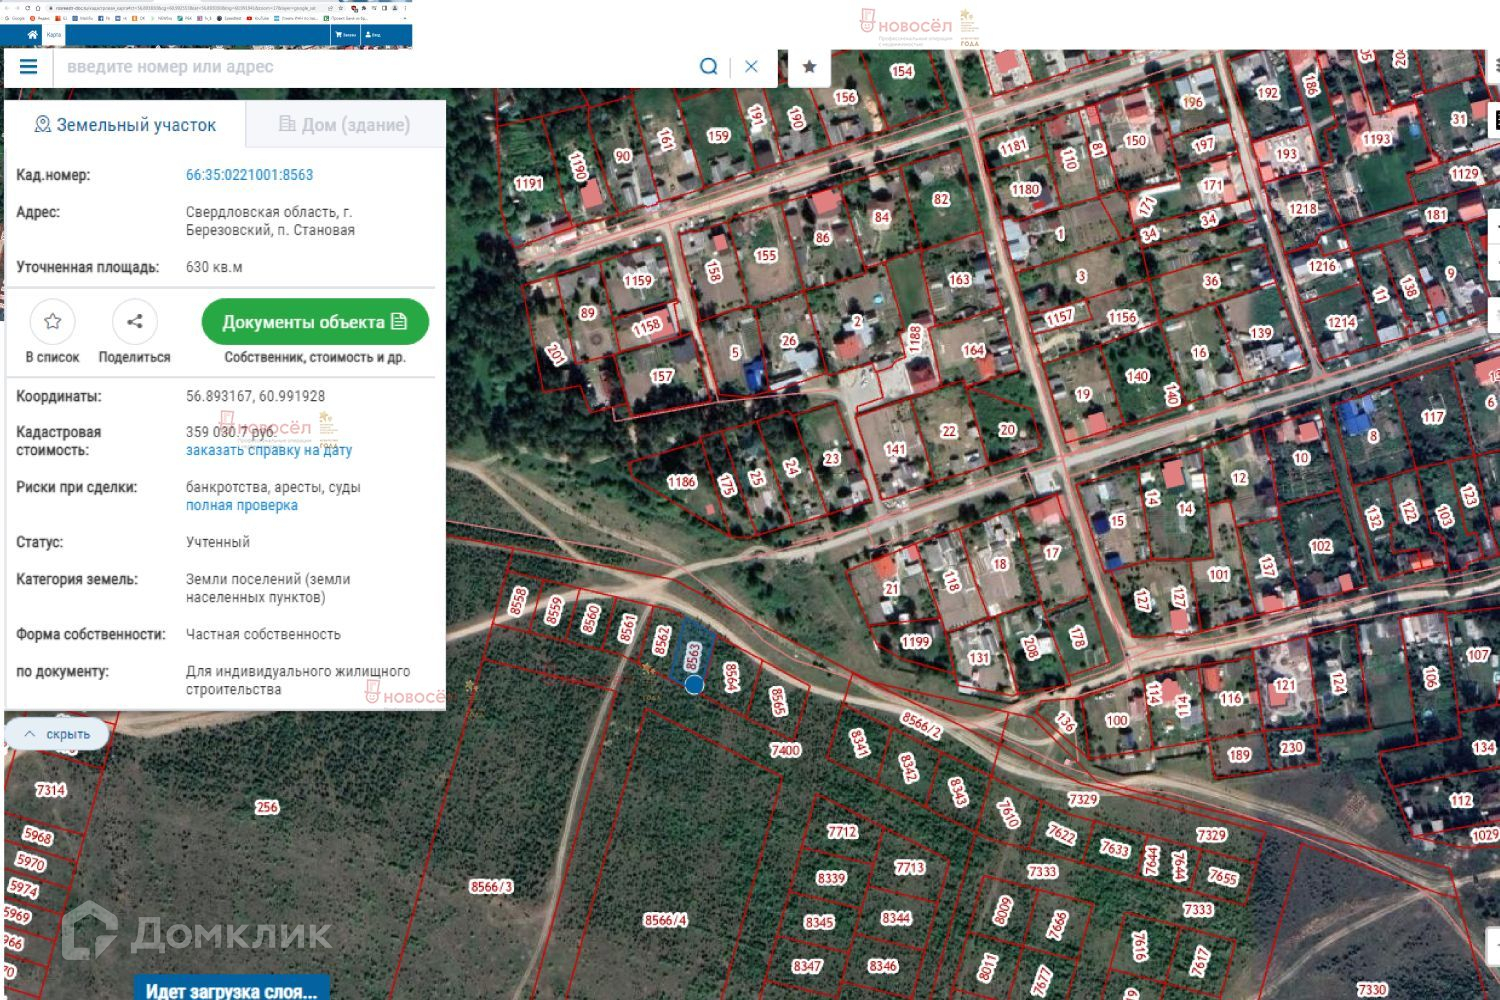
Task: Collapse info panel with скрыть
Action: tap(57, 734)
